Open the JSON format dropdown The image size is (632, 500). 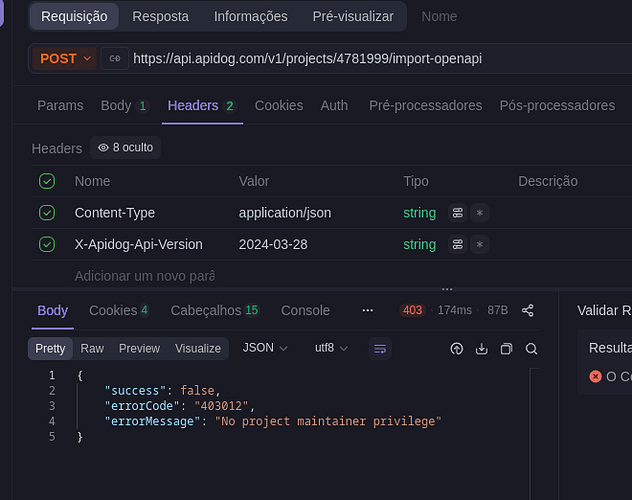tap(265, 348)
